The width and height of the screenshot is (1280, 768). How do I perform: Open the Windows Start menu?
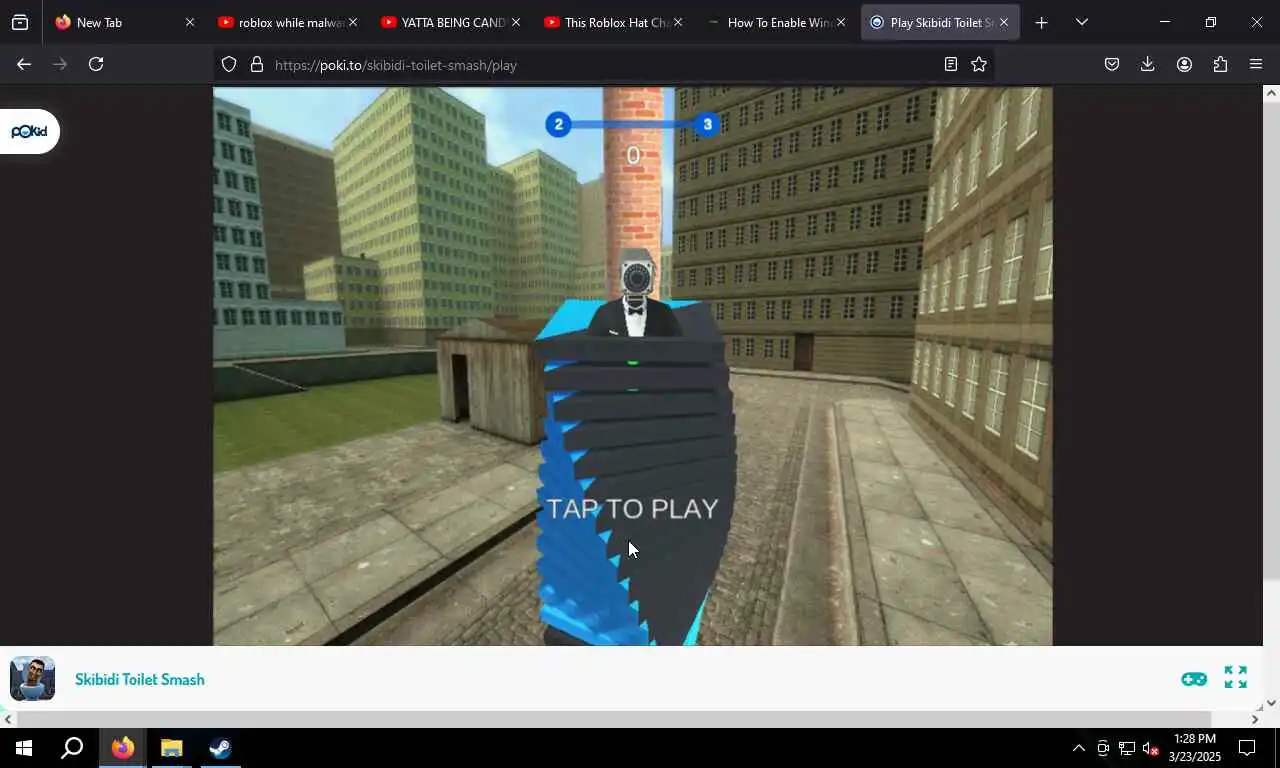pyautogui.click(x=24, y=748)
